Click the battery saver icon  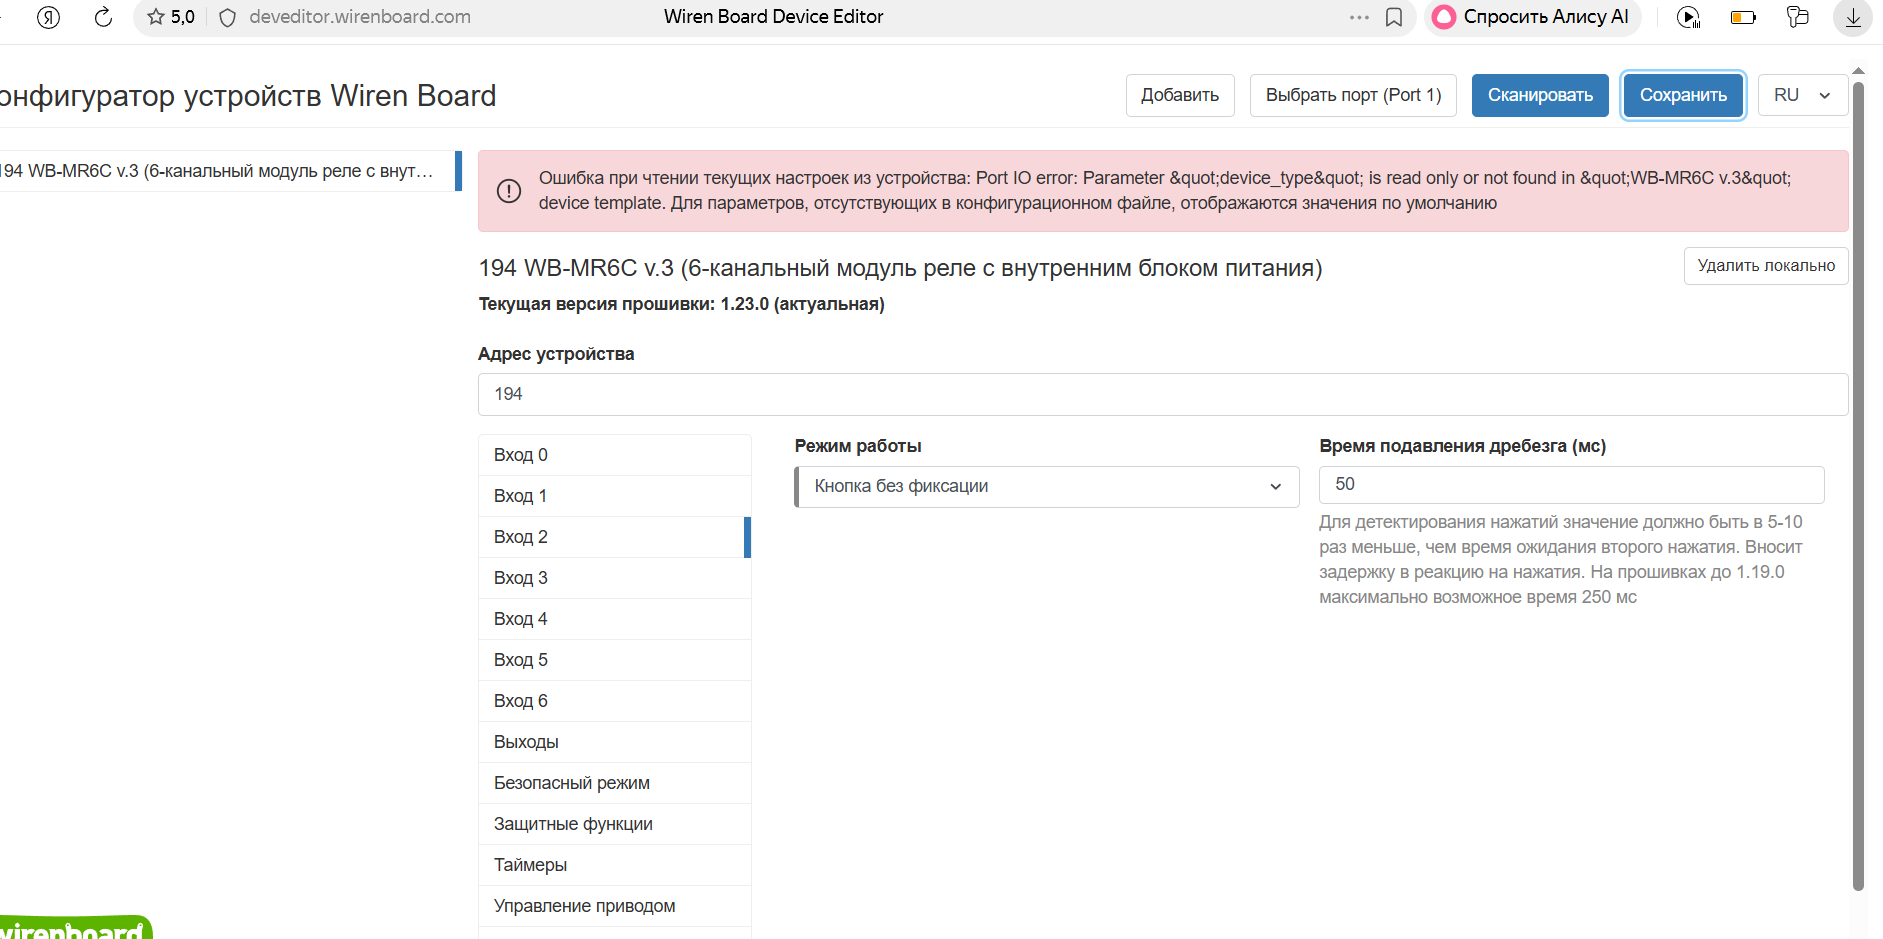[x=1743, y=17]
